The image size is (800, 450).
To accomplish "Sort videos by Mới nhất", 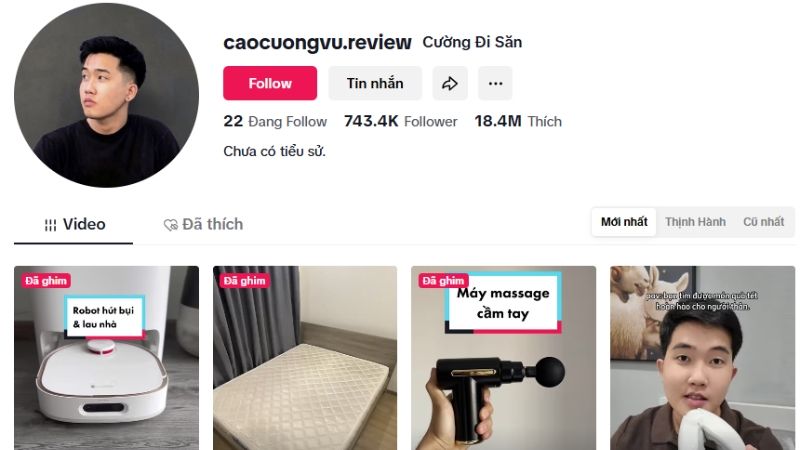I will (x=624, y=222).
